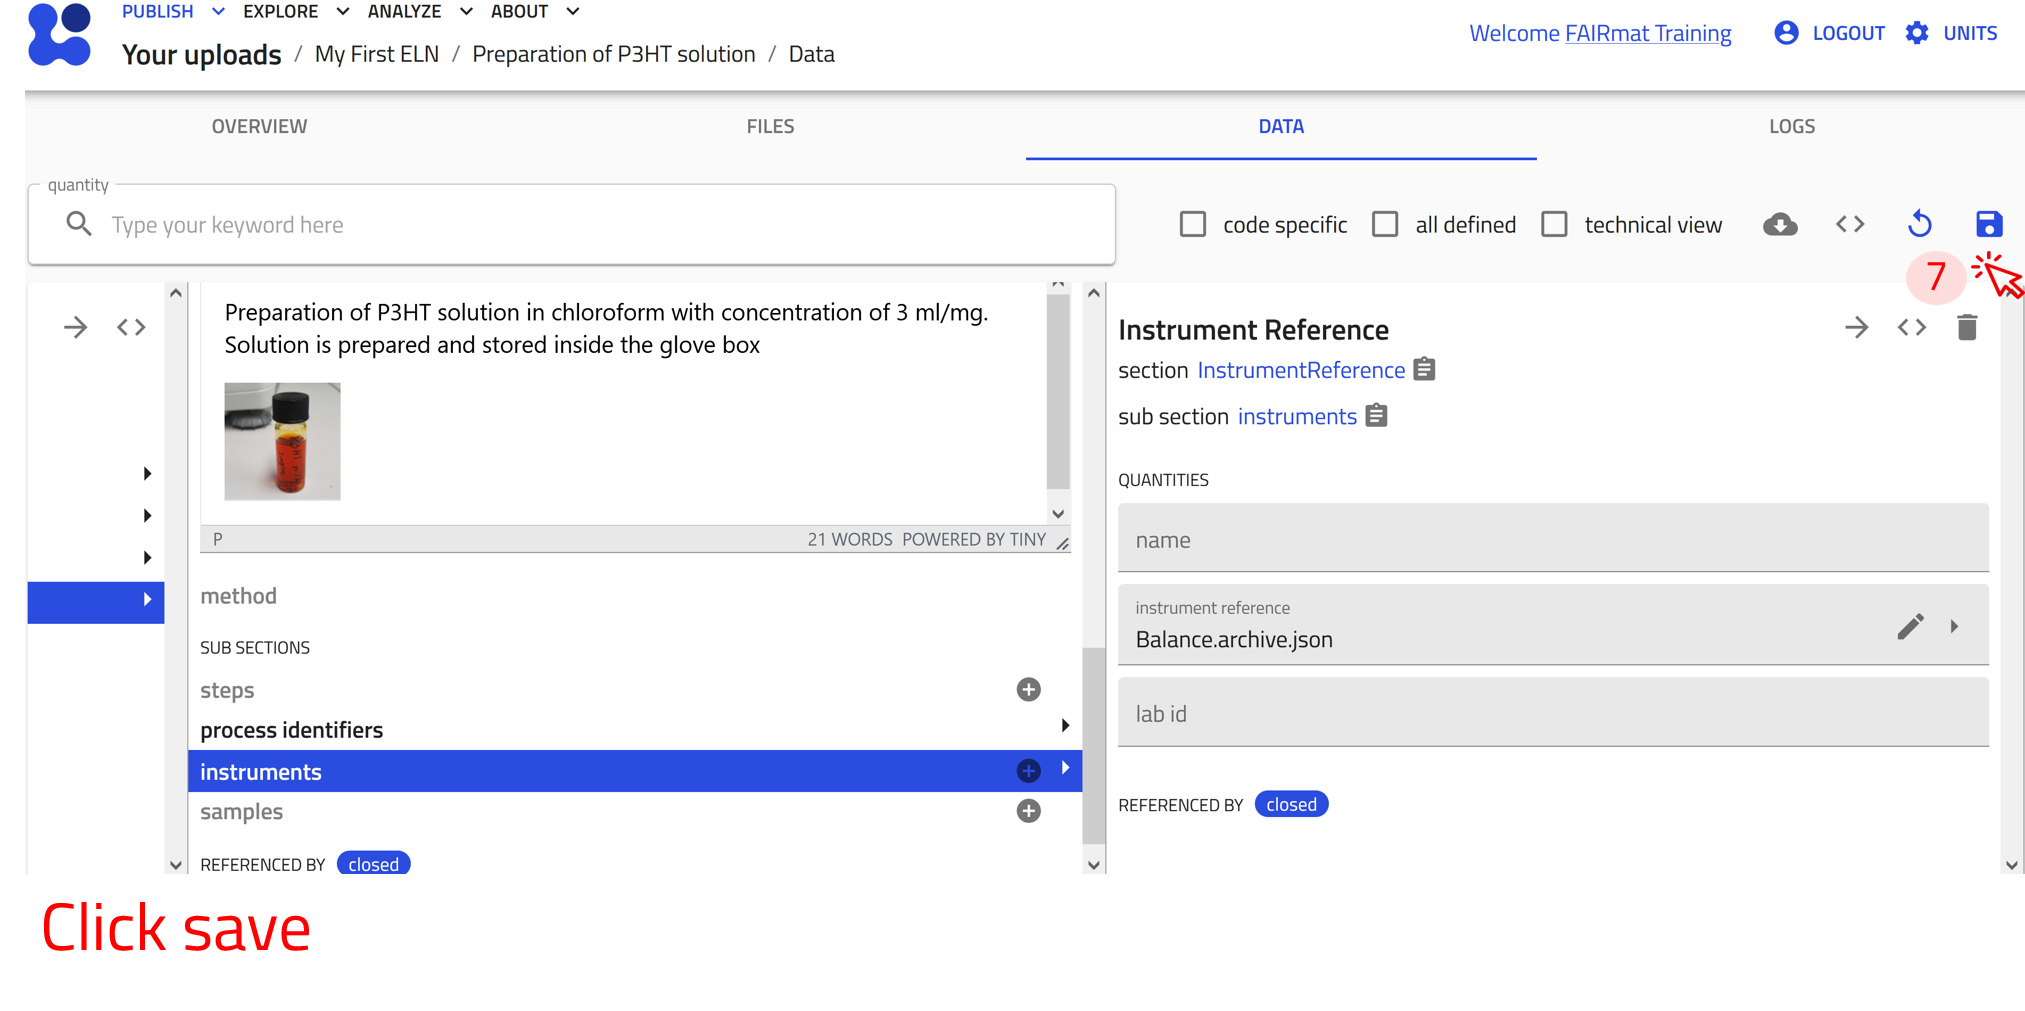Tick the all defined checkbox
The height and width of the screenshot is (1011, 2025).
pyautogui.click(x=1385, y=224)
